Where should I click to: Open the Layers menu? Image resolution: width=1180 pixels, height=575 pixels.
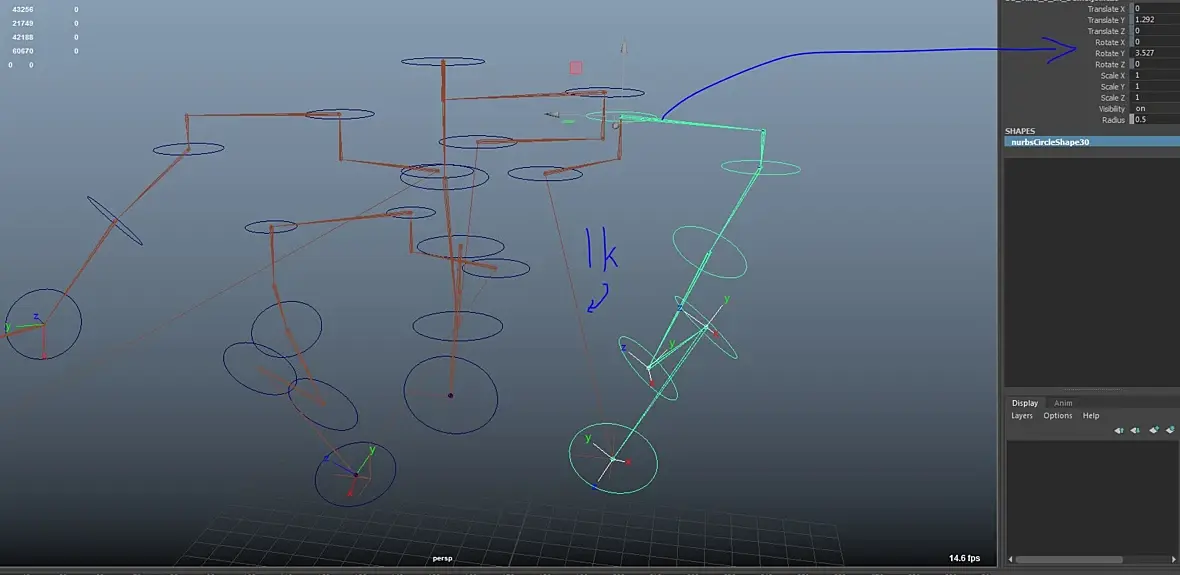[1022, 415]
